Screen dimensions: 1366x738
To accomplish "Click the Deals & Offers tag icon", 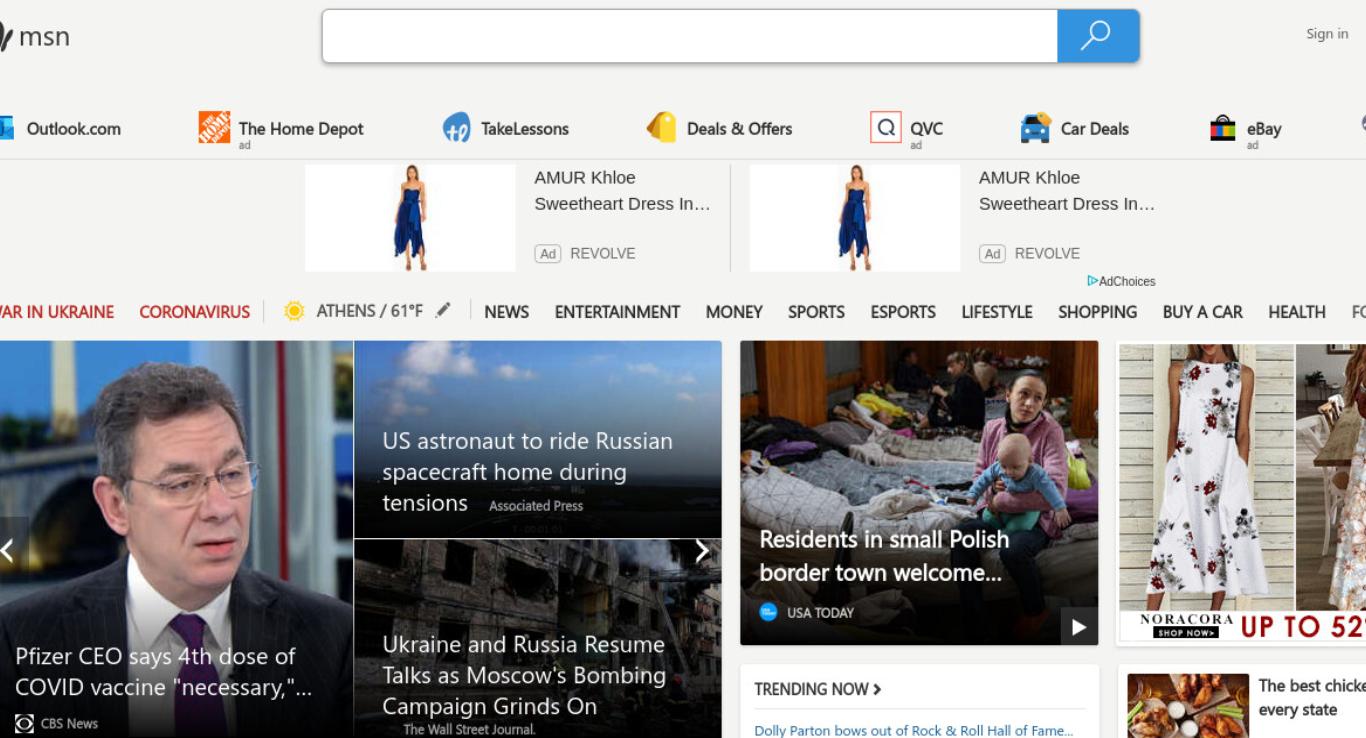I will tap(661, 127).
